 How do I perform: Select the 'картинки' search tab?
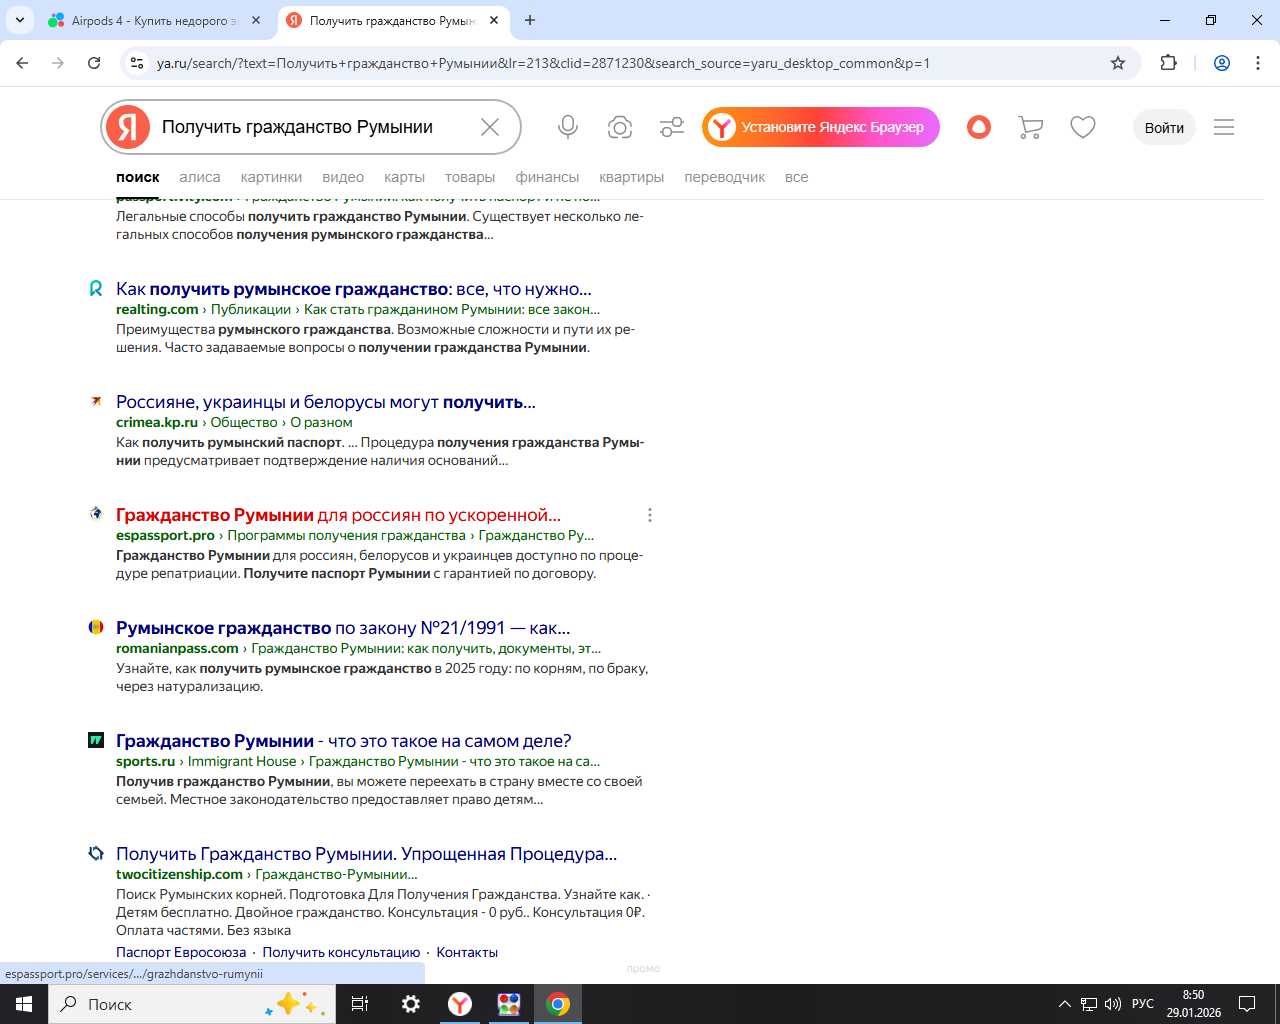click(x=271, y=177)
